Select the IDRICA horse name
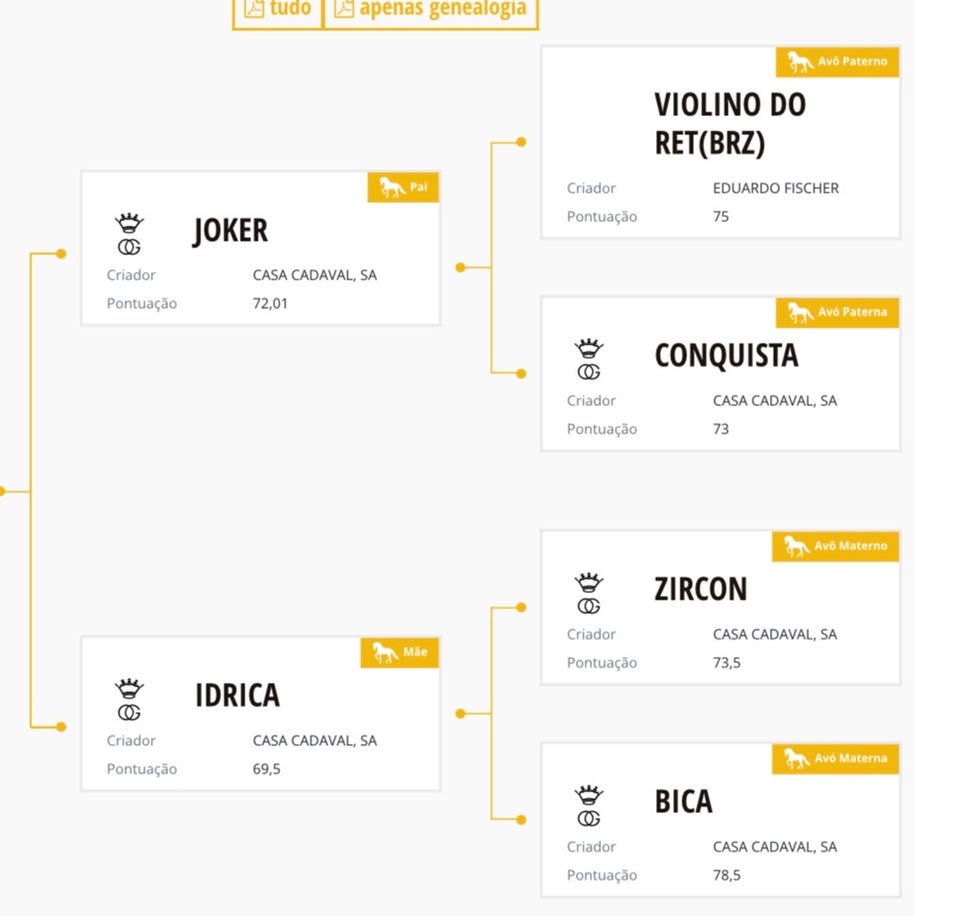Screen dimensions: 960x916 (x=237, y=696)
